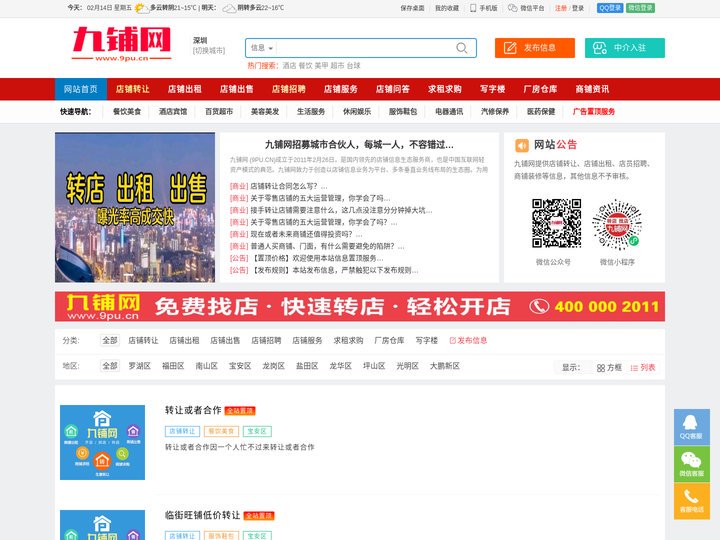Viewport: 720px width, 540px height.
Task: Open the 九铺网招募城市合伙人 headline
Action: pos(359,145)
